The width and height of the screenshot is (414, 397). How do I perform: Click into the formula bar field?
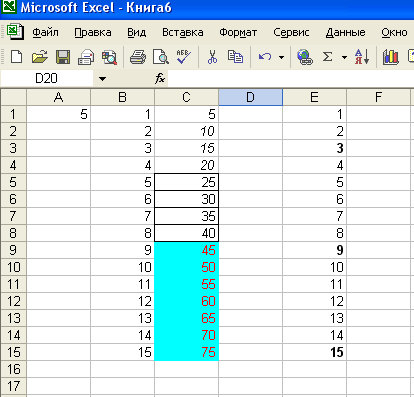coord(291,79)
